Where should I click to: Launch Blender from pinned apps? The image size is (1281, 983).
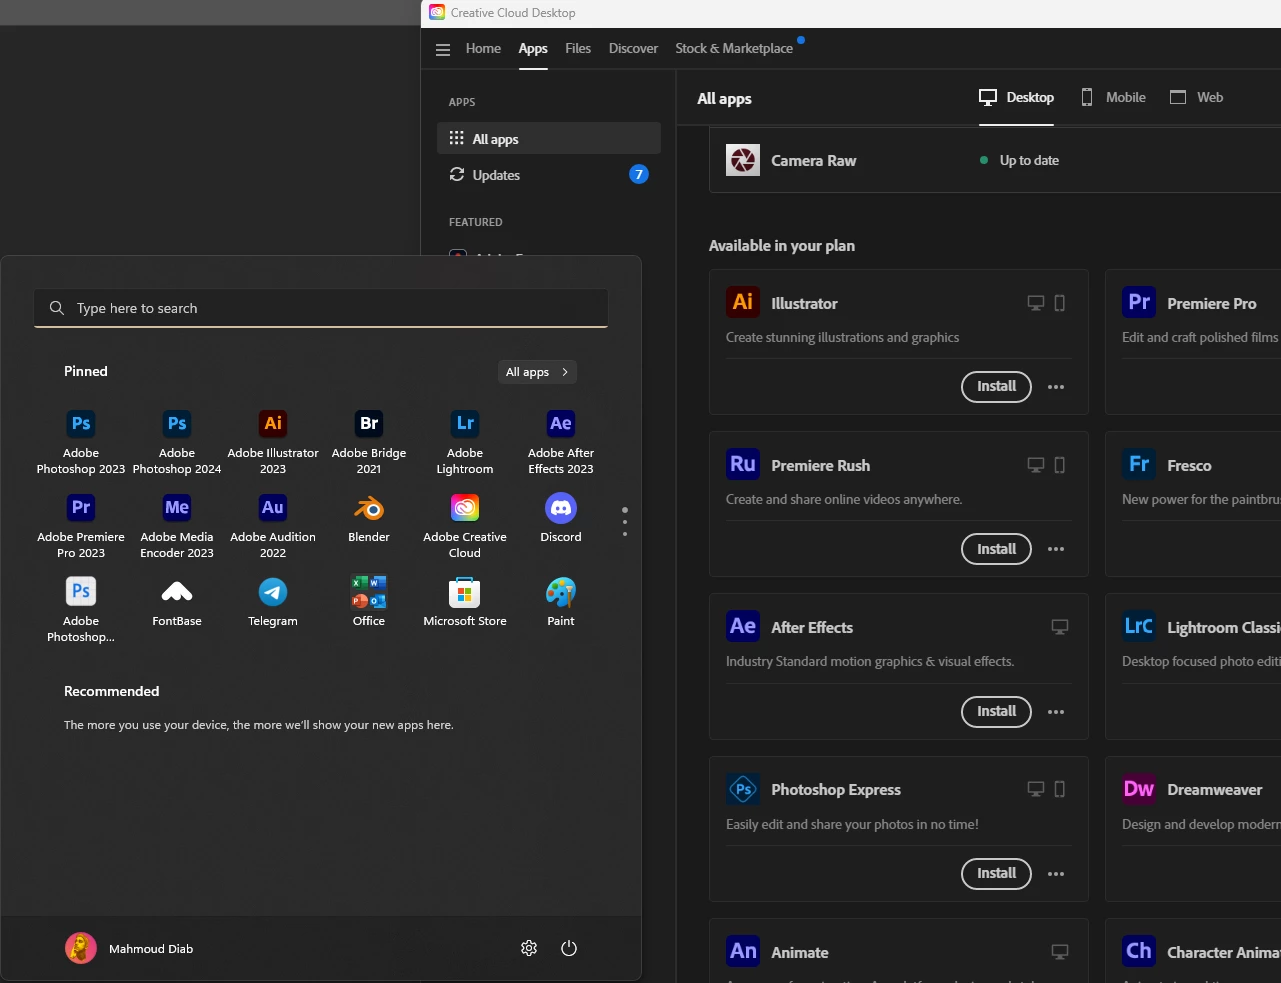pyautogui.click(x=369, y=519)
